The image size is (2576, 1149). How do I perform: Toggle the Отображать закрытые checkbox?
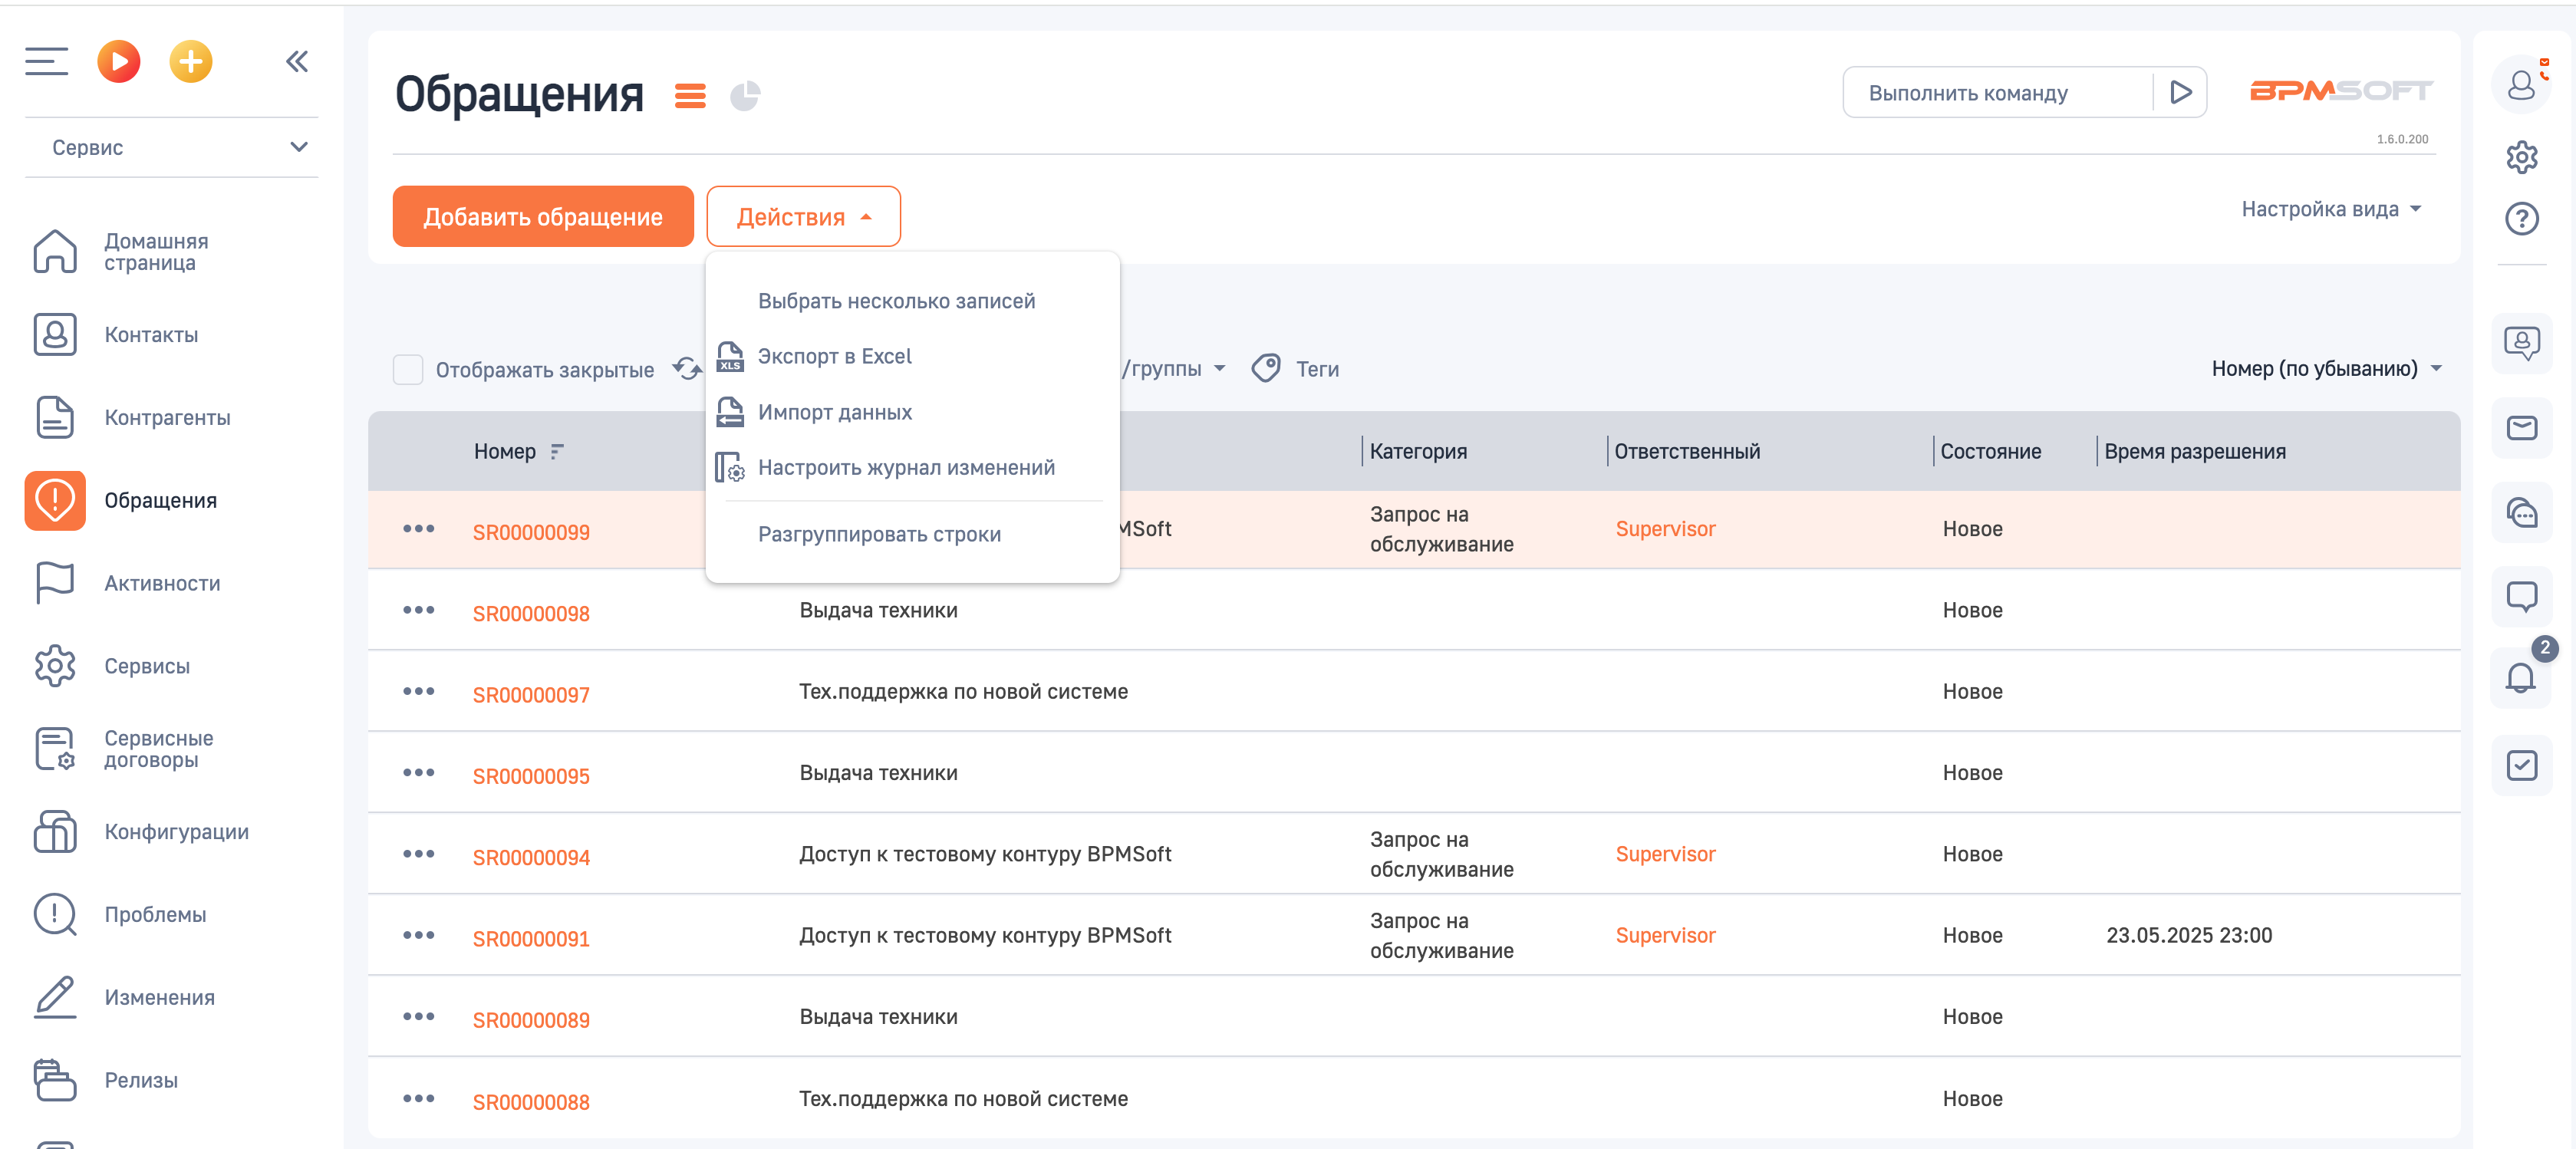[407, 370]
